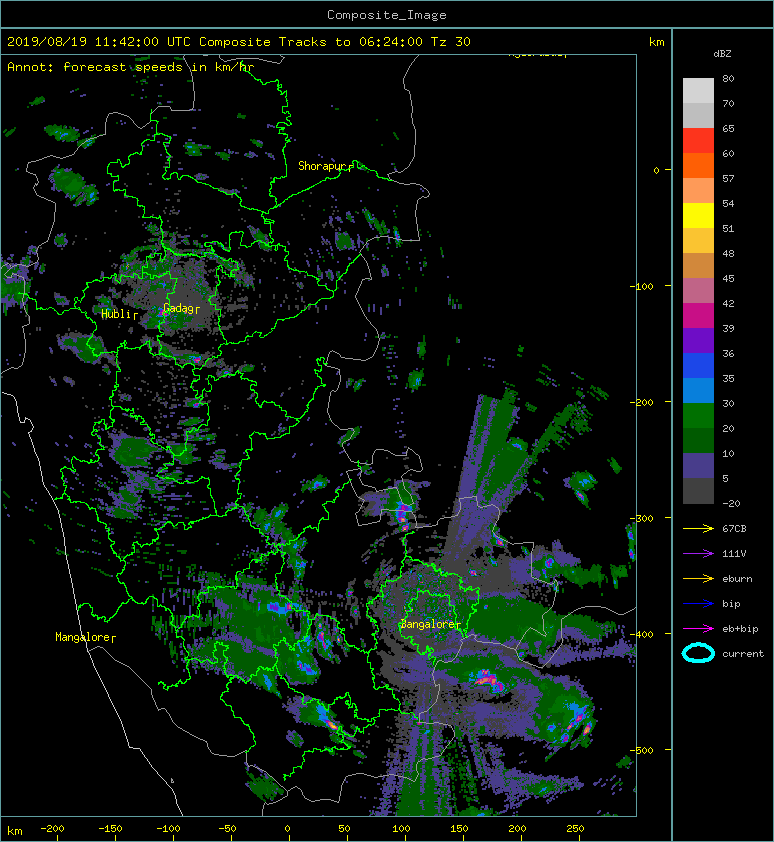Image resolution: width=774 pixels, height=842 pixels.
Task: Click the 150 tick on bottom axis
Action: coord(459,829)
